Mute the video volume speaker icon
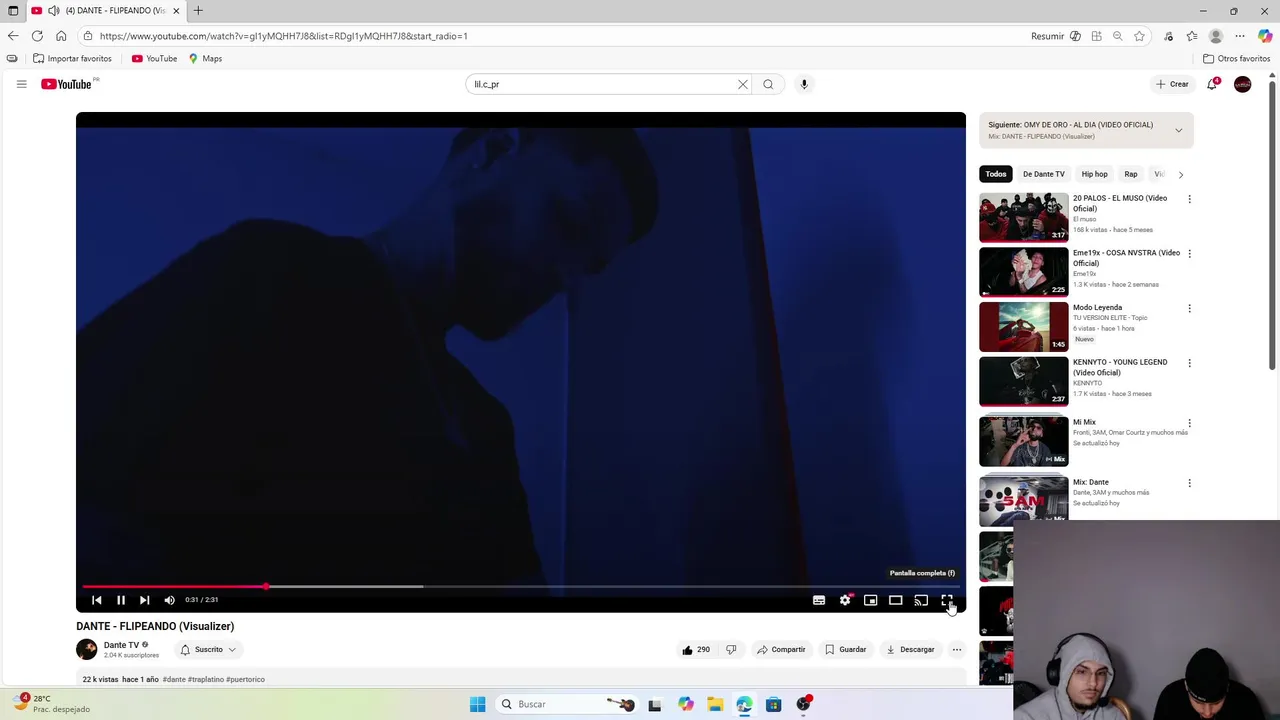This screenshot has width=1280, height=720. pyautogui.click(x=169, y=600)
